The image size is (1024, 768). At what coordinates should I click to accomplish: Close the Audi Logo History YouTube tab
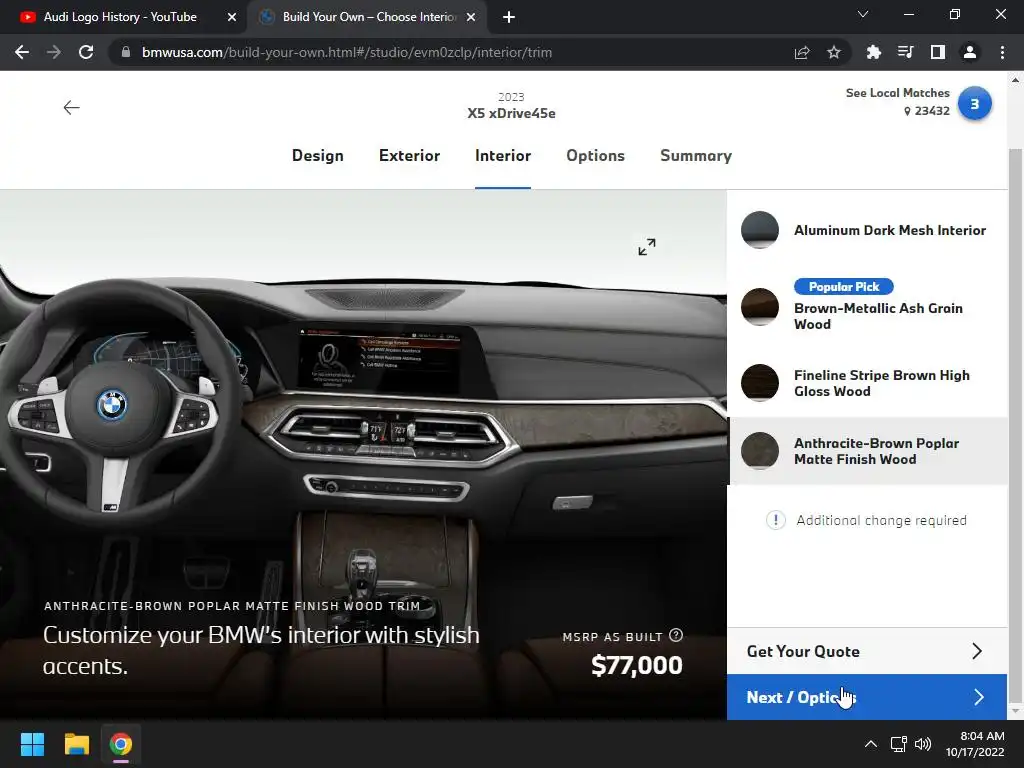click(231, 18)
